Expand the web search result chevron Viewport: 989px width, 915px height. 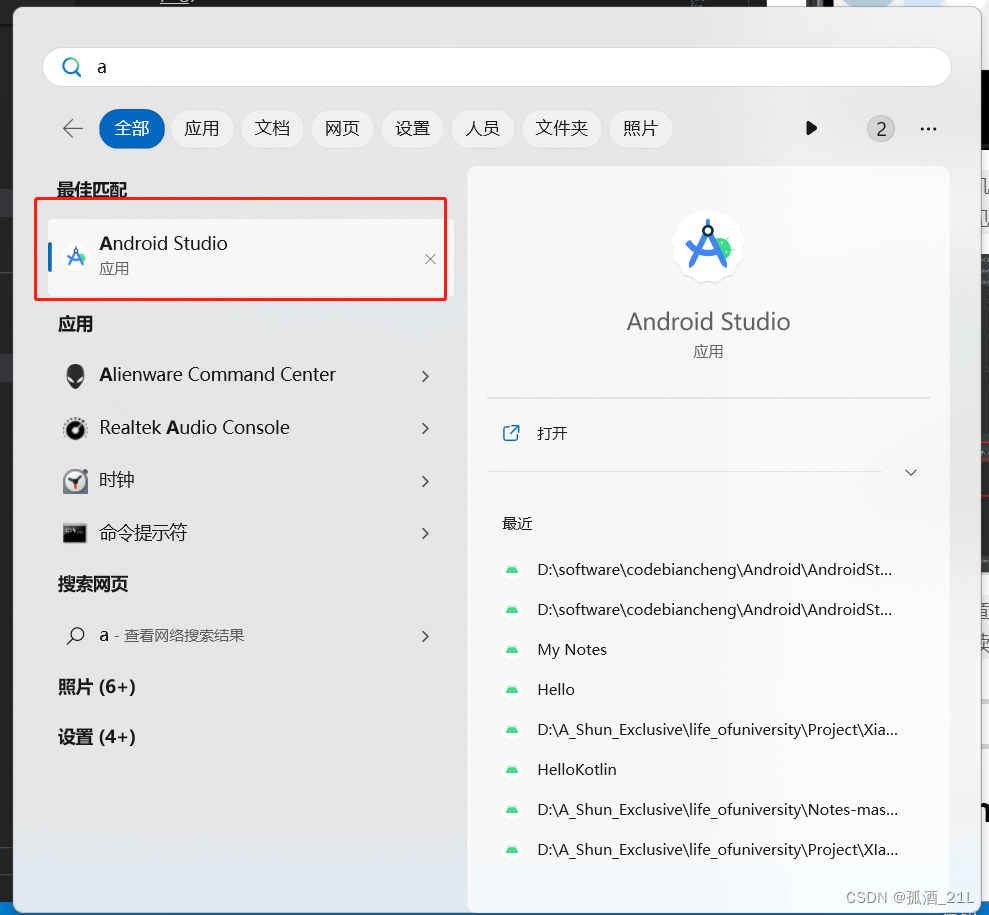pyautogui.click(x=425, y=637)
